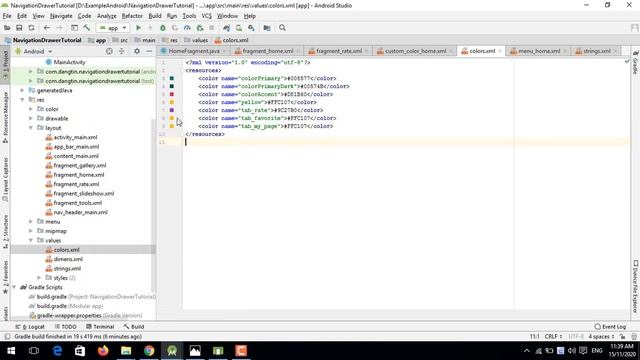
Task: Open the Terminal tool window
Action: [100, 327]
